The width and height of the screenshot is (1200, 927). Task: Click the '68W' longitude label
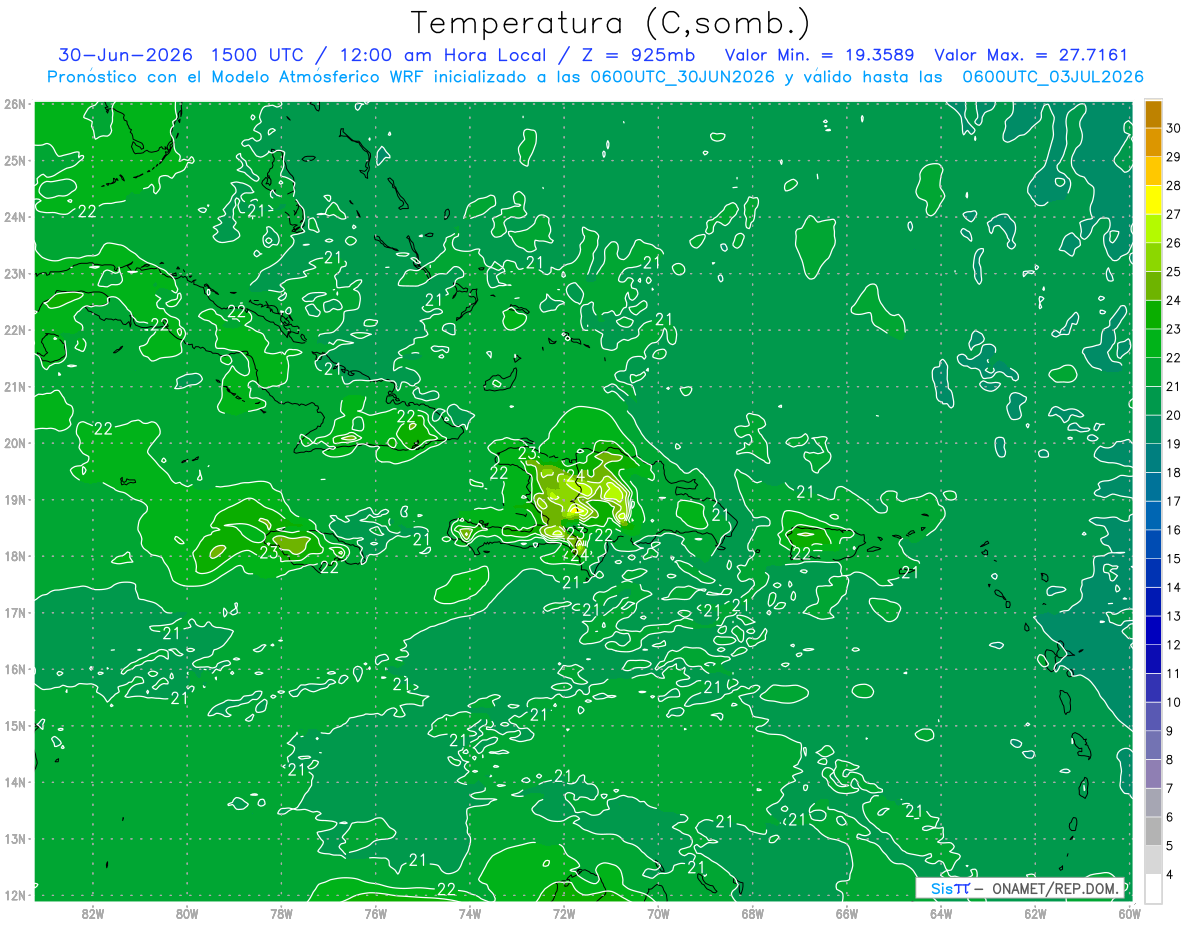point(752,913)
